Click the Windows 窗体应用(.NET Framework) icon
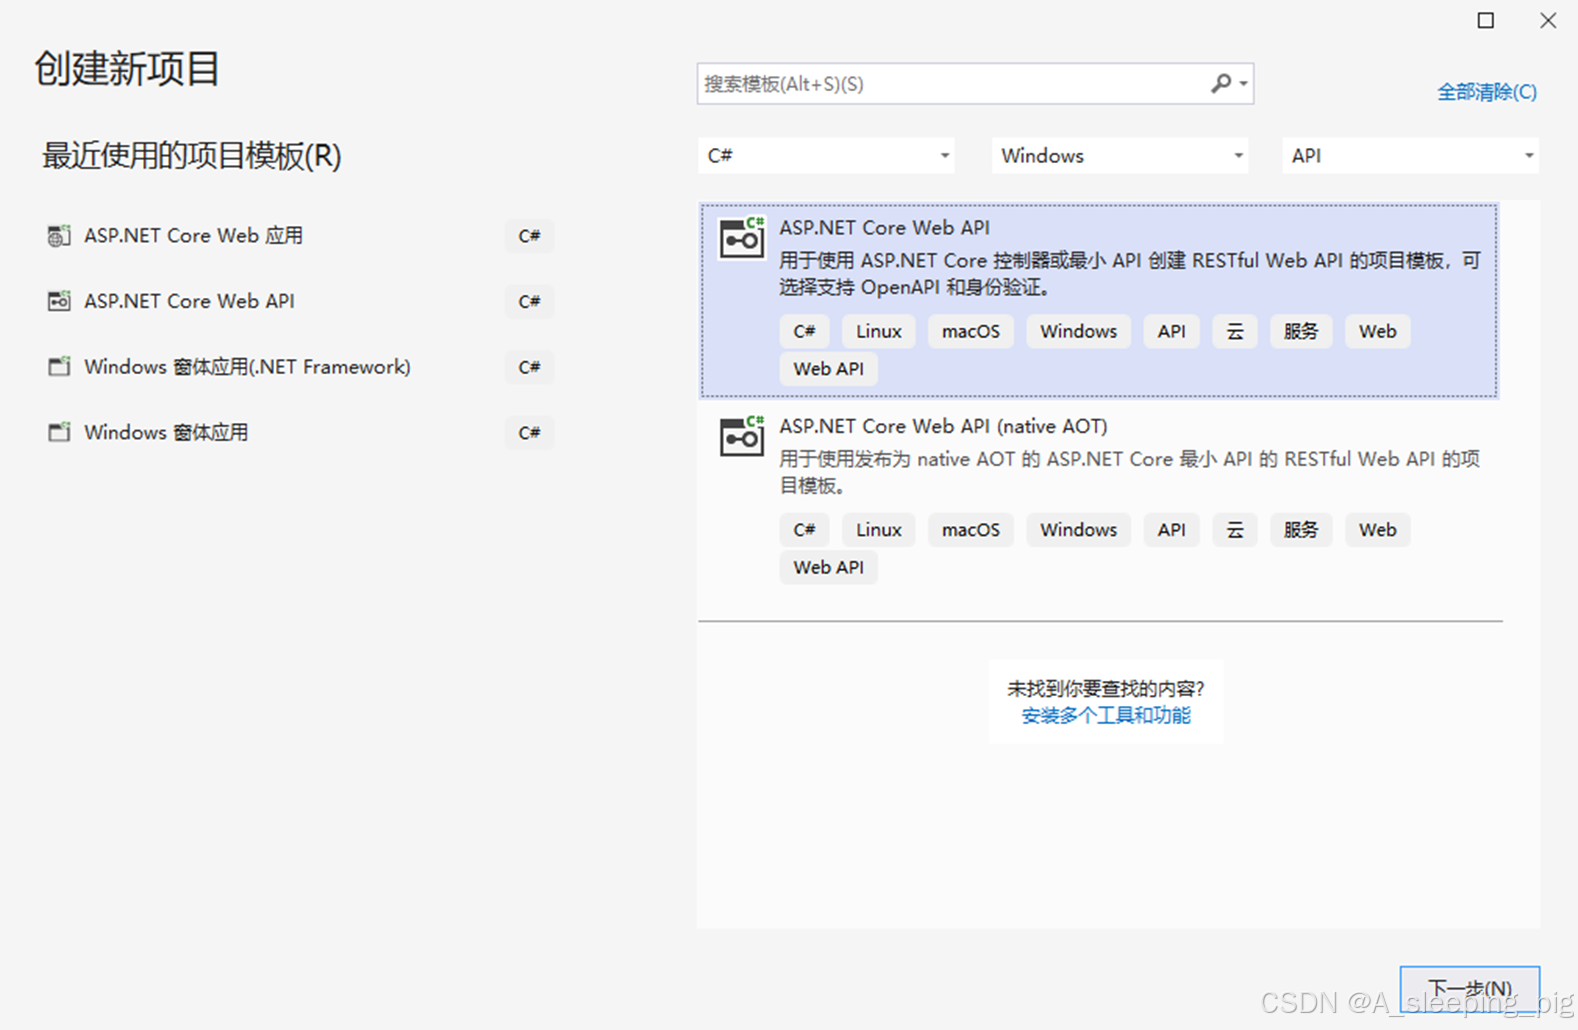This screenshot has height=1030, width=1578. pyautogui.click(x=59, y=367)
